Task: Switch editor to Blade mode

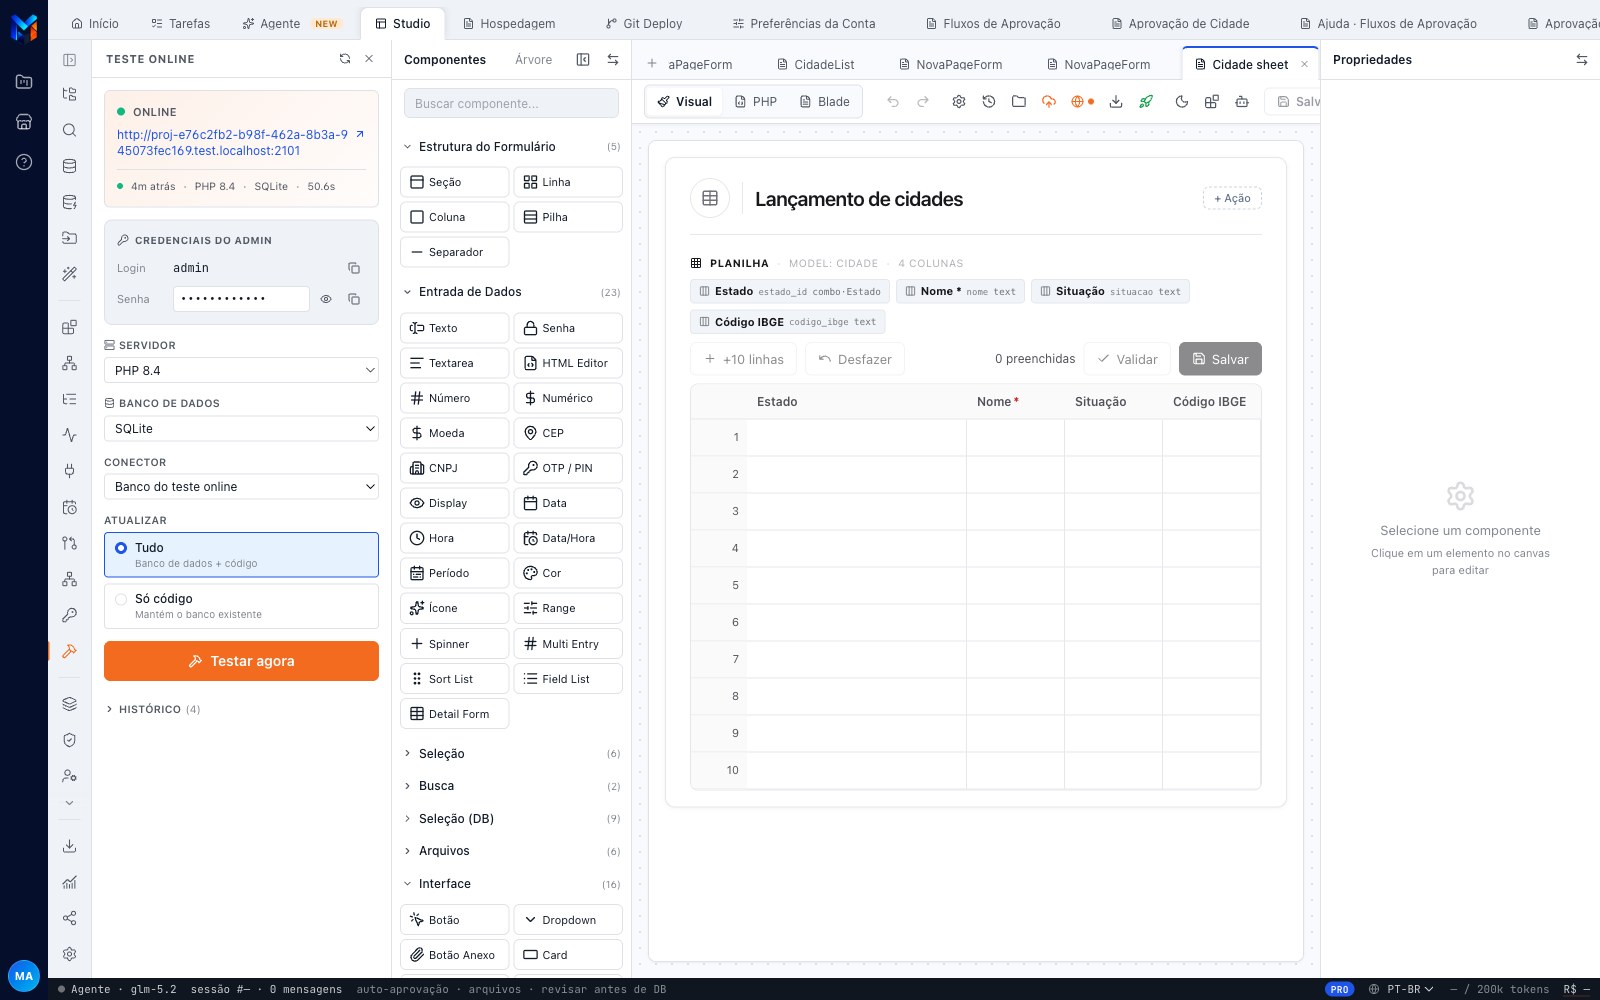Action: [x=825, y=102]
